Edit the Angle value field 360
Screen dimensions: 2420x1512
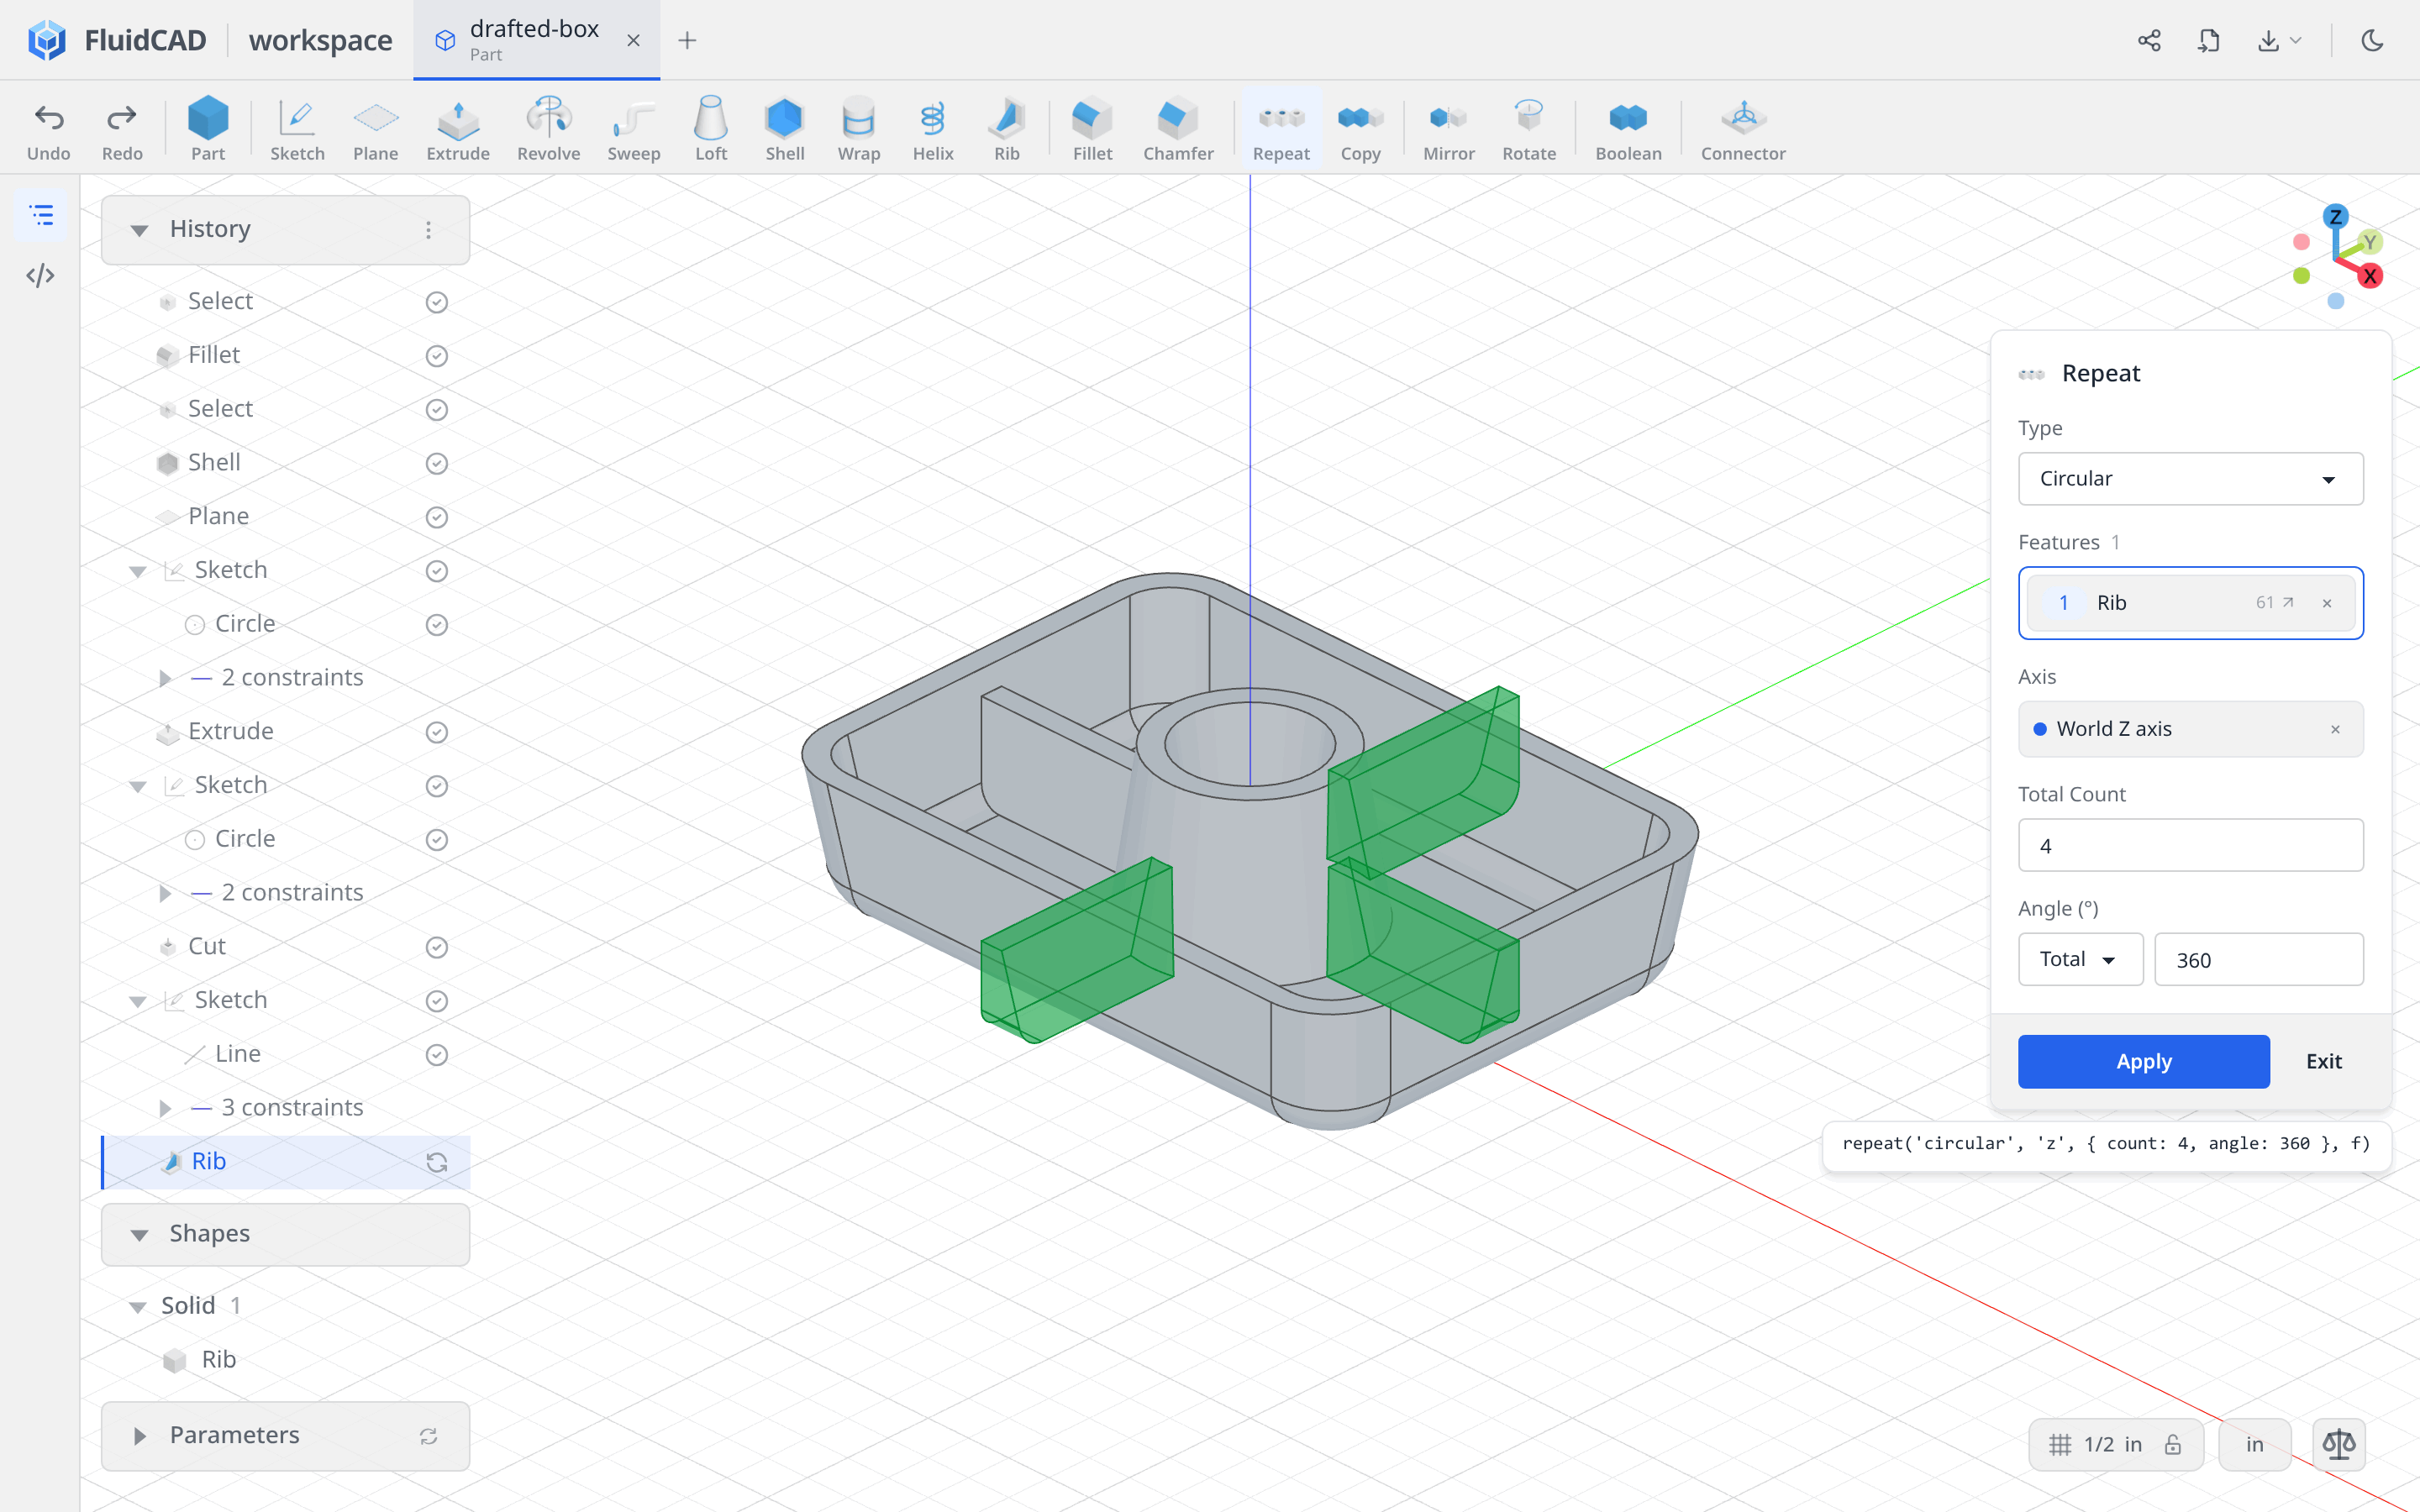pos(2258,959)
